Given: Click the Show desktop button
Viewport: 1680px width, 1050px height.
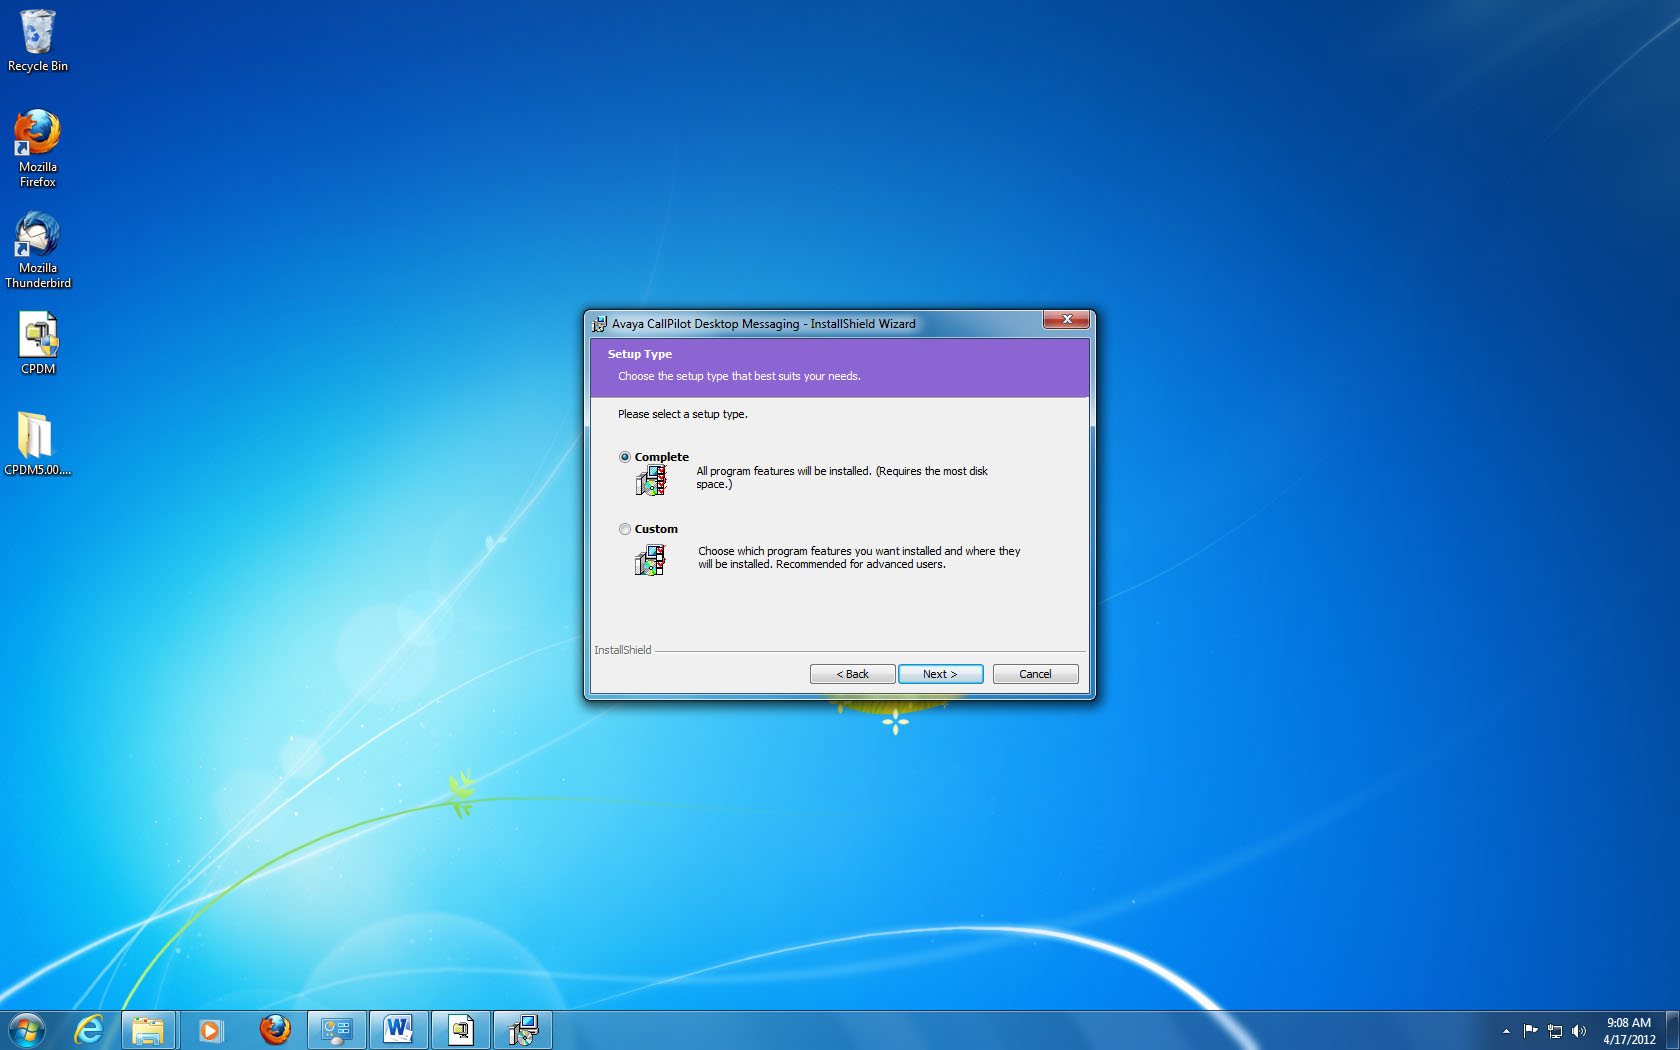Looking at the screenshot, I should 1673,1030.
